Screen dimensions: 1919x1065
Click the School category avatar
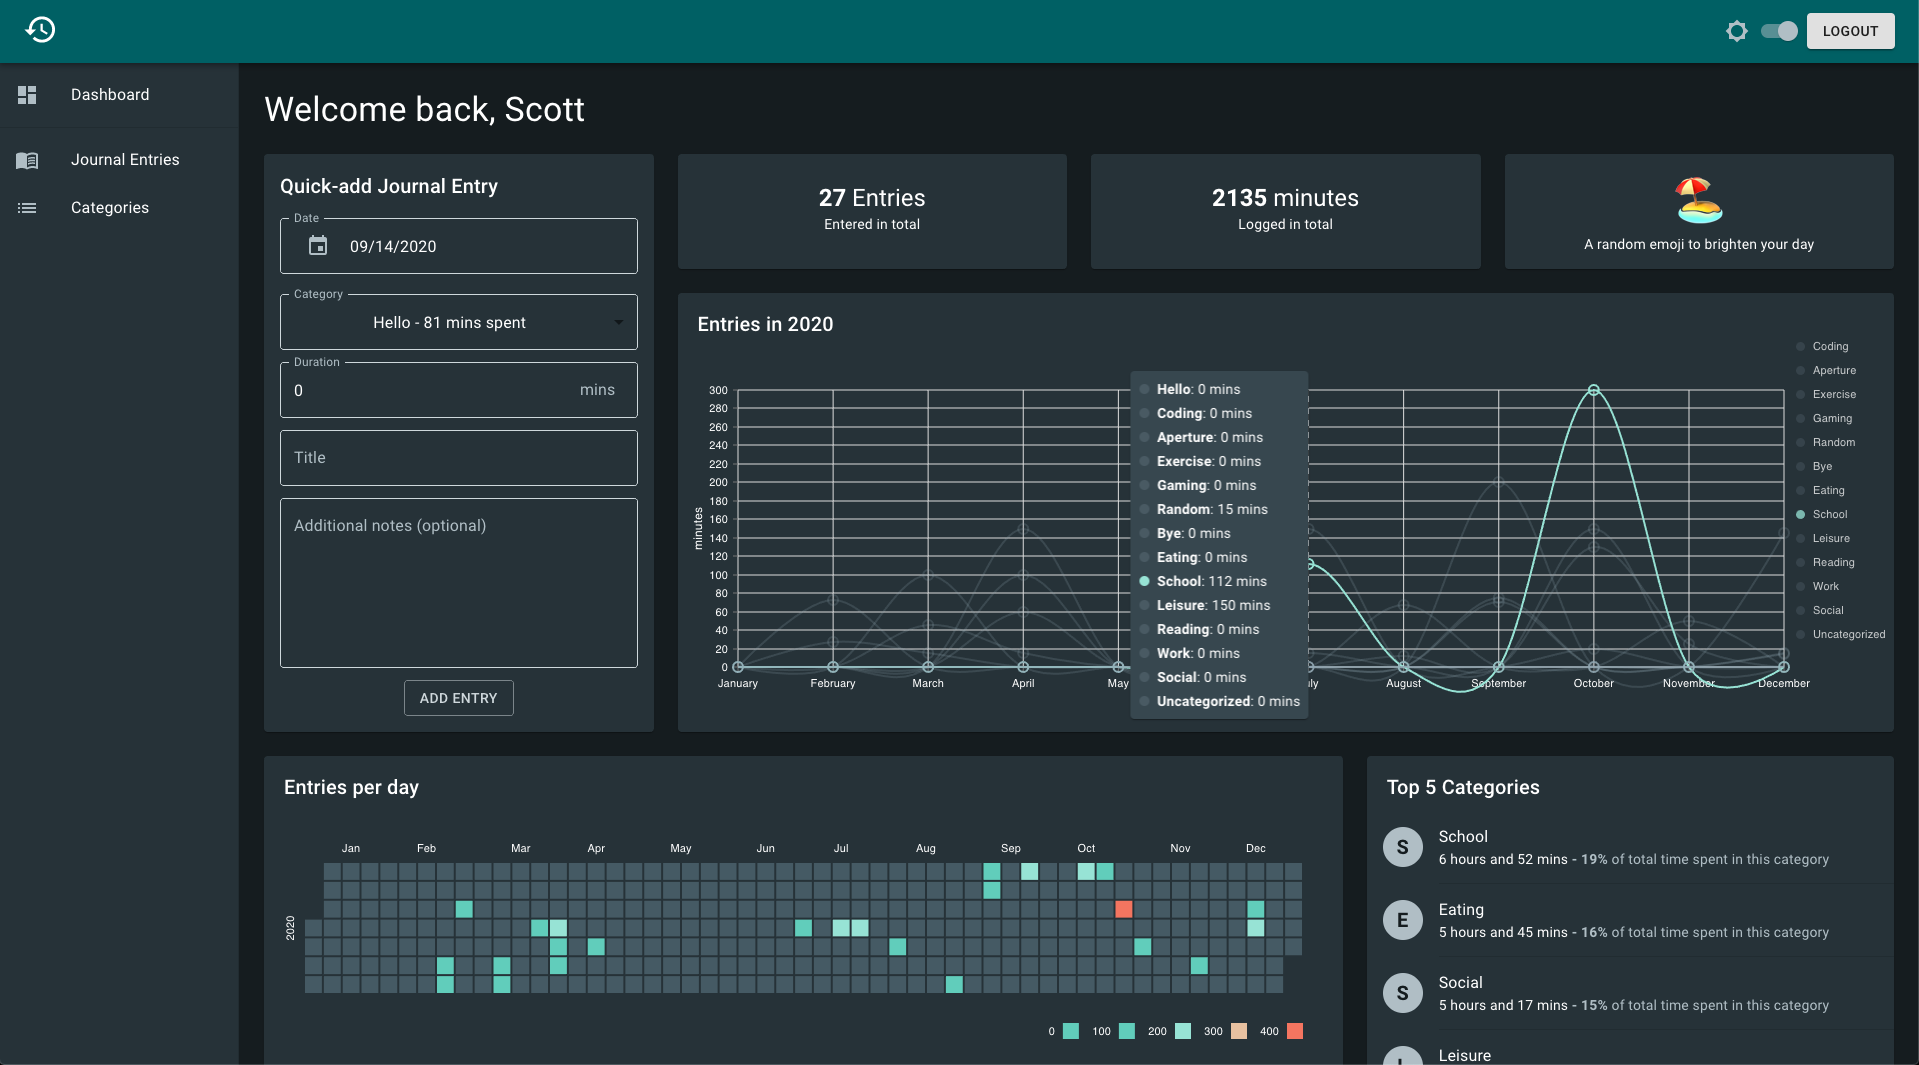(1402, 847)
